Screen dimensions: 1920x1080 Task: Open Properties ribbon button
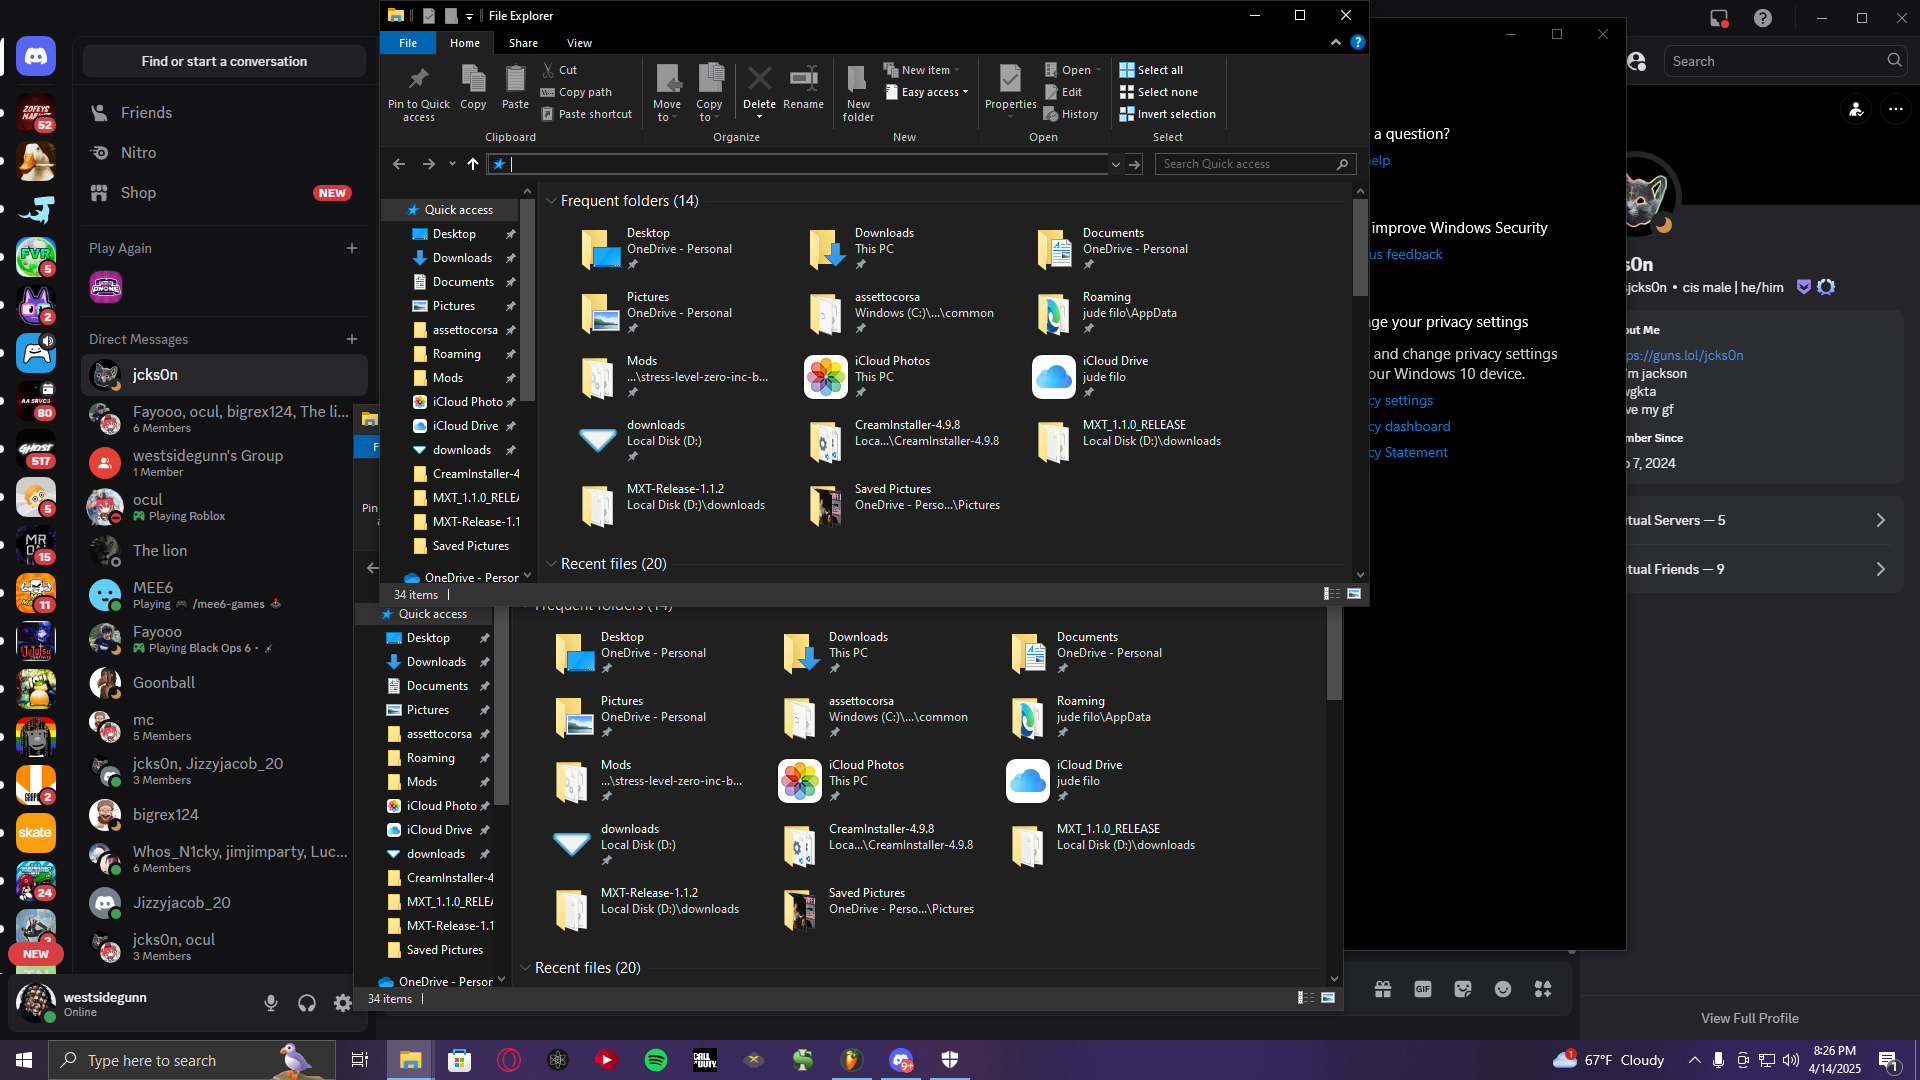click(1010, 80)
